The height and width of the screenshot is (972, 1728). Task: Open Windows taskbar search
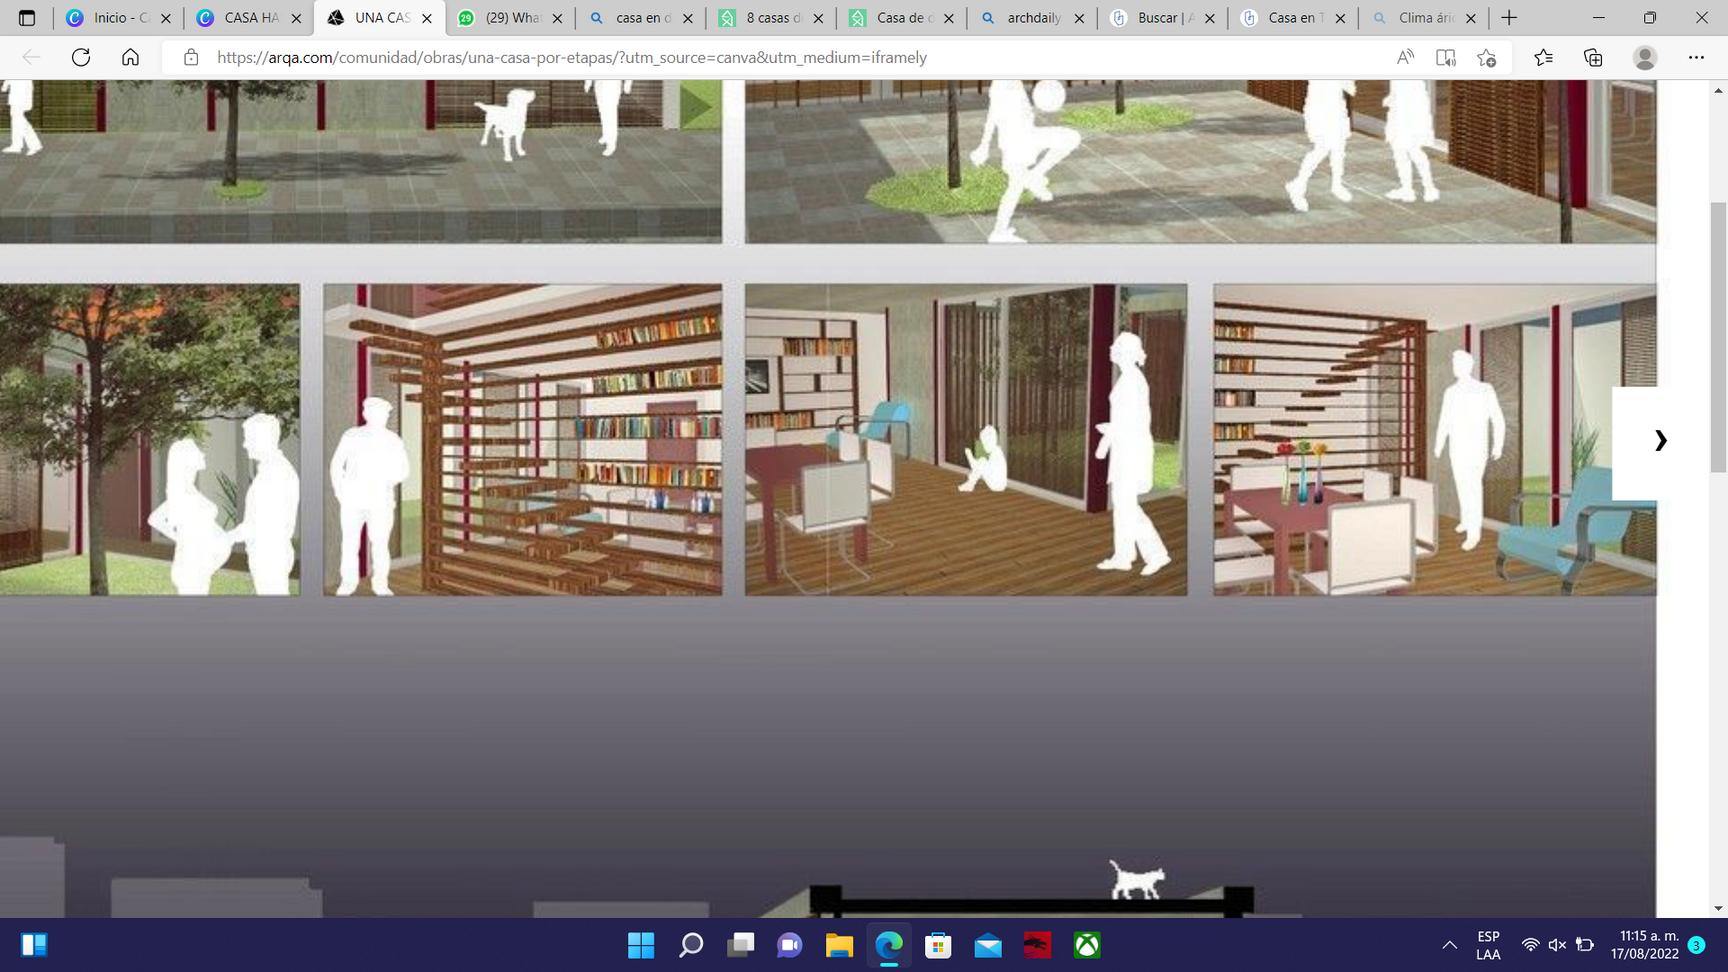click(x=690, y=945)
